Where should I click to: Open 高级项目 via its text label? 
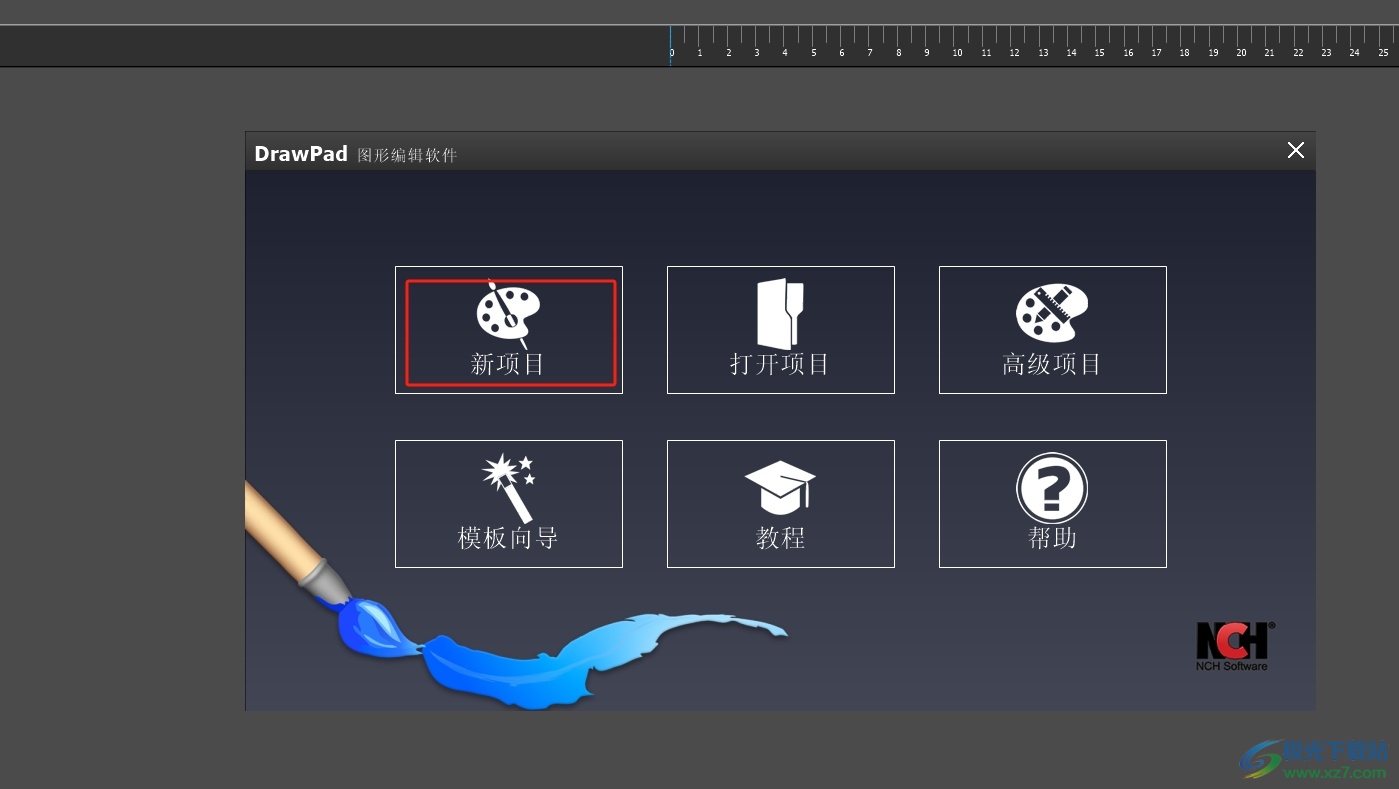pos(1052,364)
